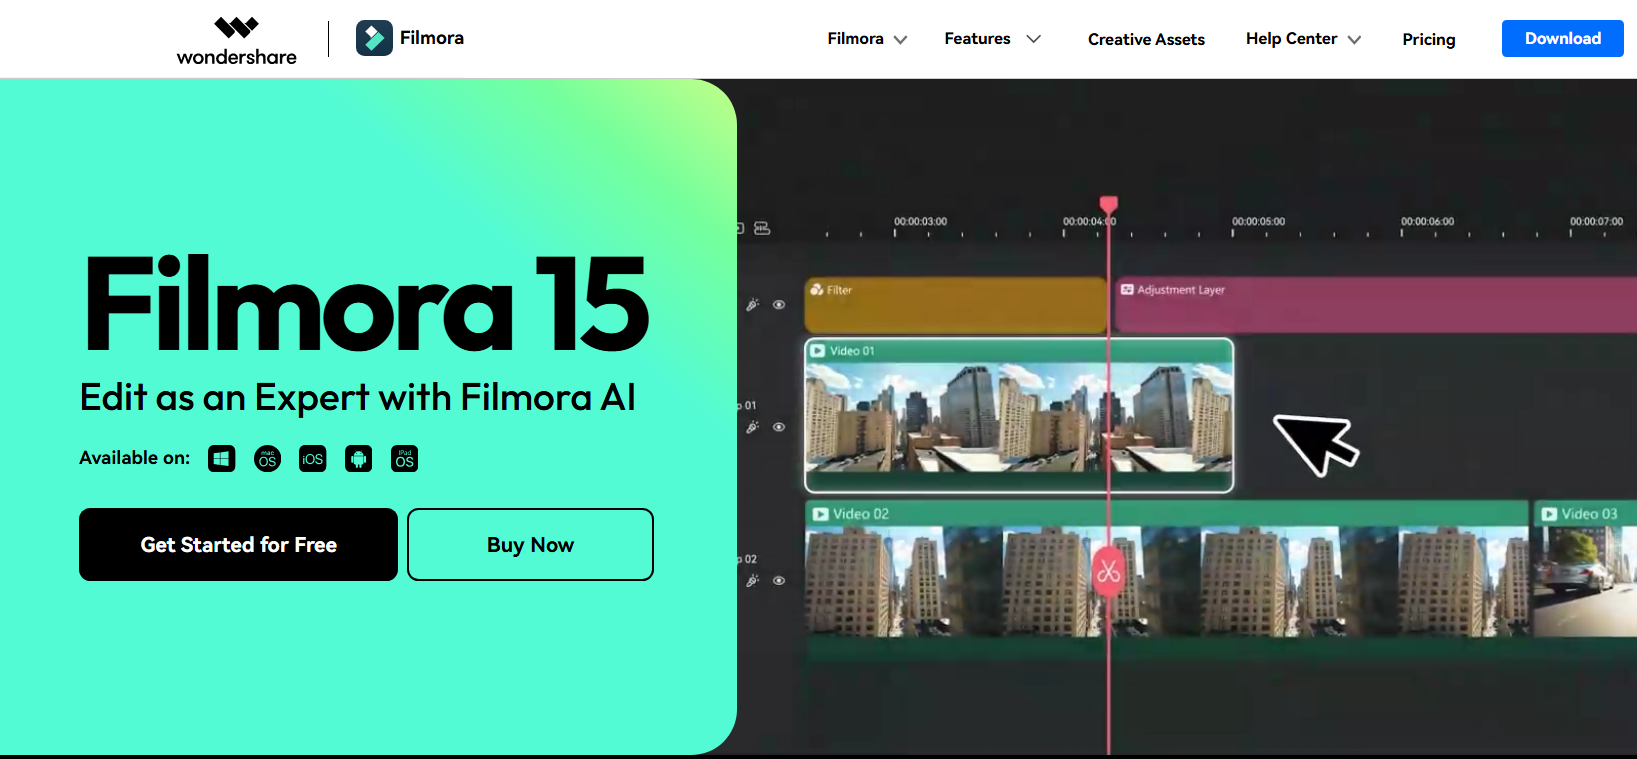Viewport: 1637px width, 759px height.
Task: Go to the Pricing page
Action: [x=1428, y=39]
